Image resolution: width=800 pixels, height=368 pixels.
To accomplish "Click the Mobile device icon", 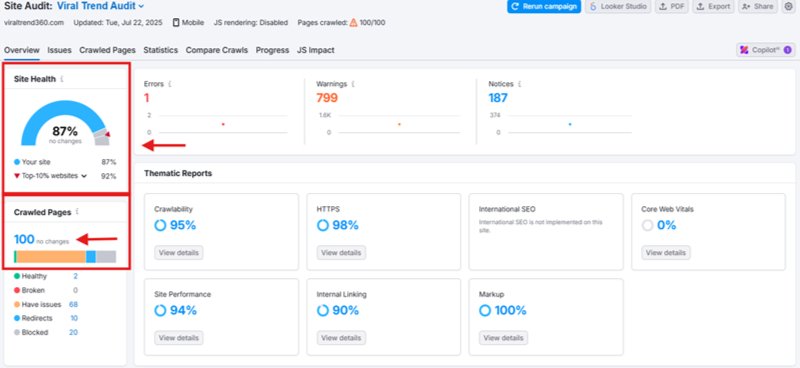I will 176,22.
